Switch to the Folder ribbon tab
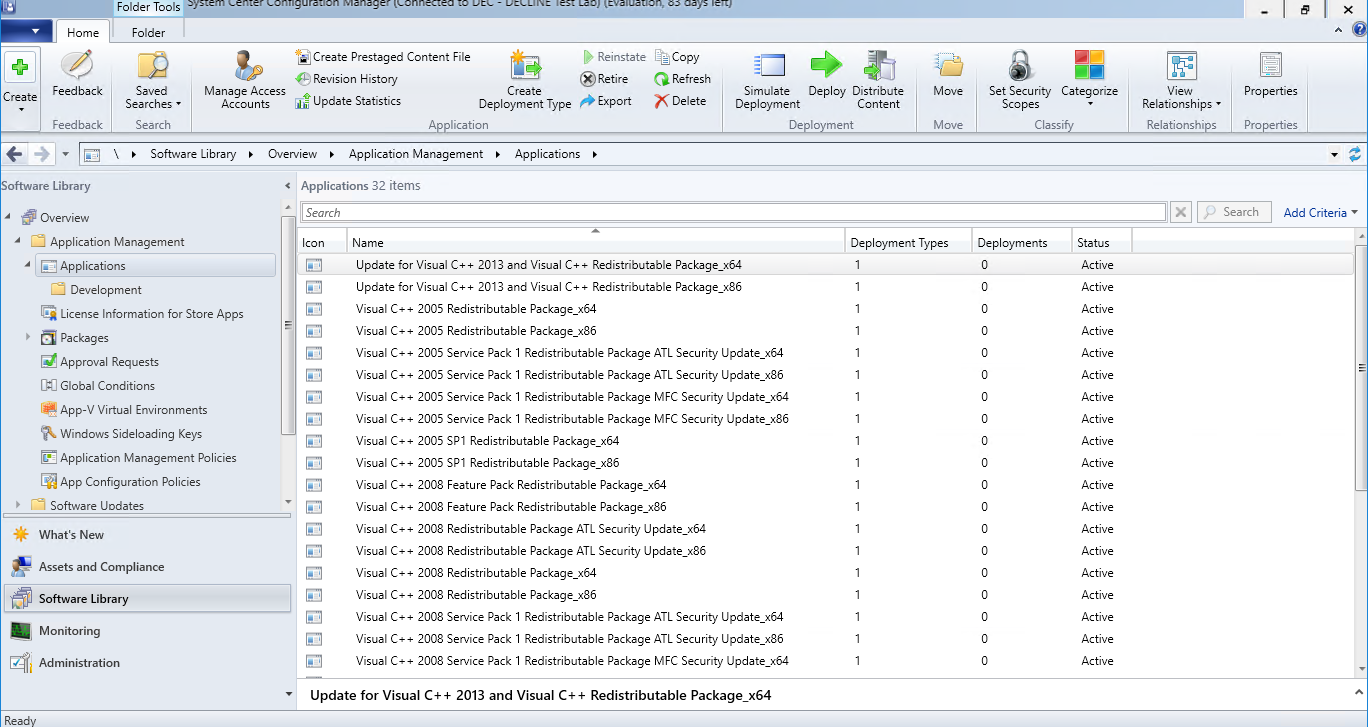This screenshot has height=727, width=1368. click(x=148, y=32)
